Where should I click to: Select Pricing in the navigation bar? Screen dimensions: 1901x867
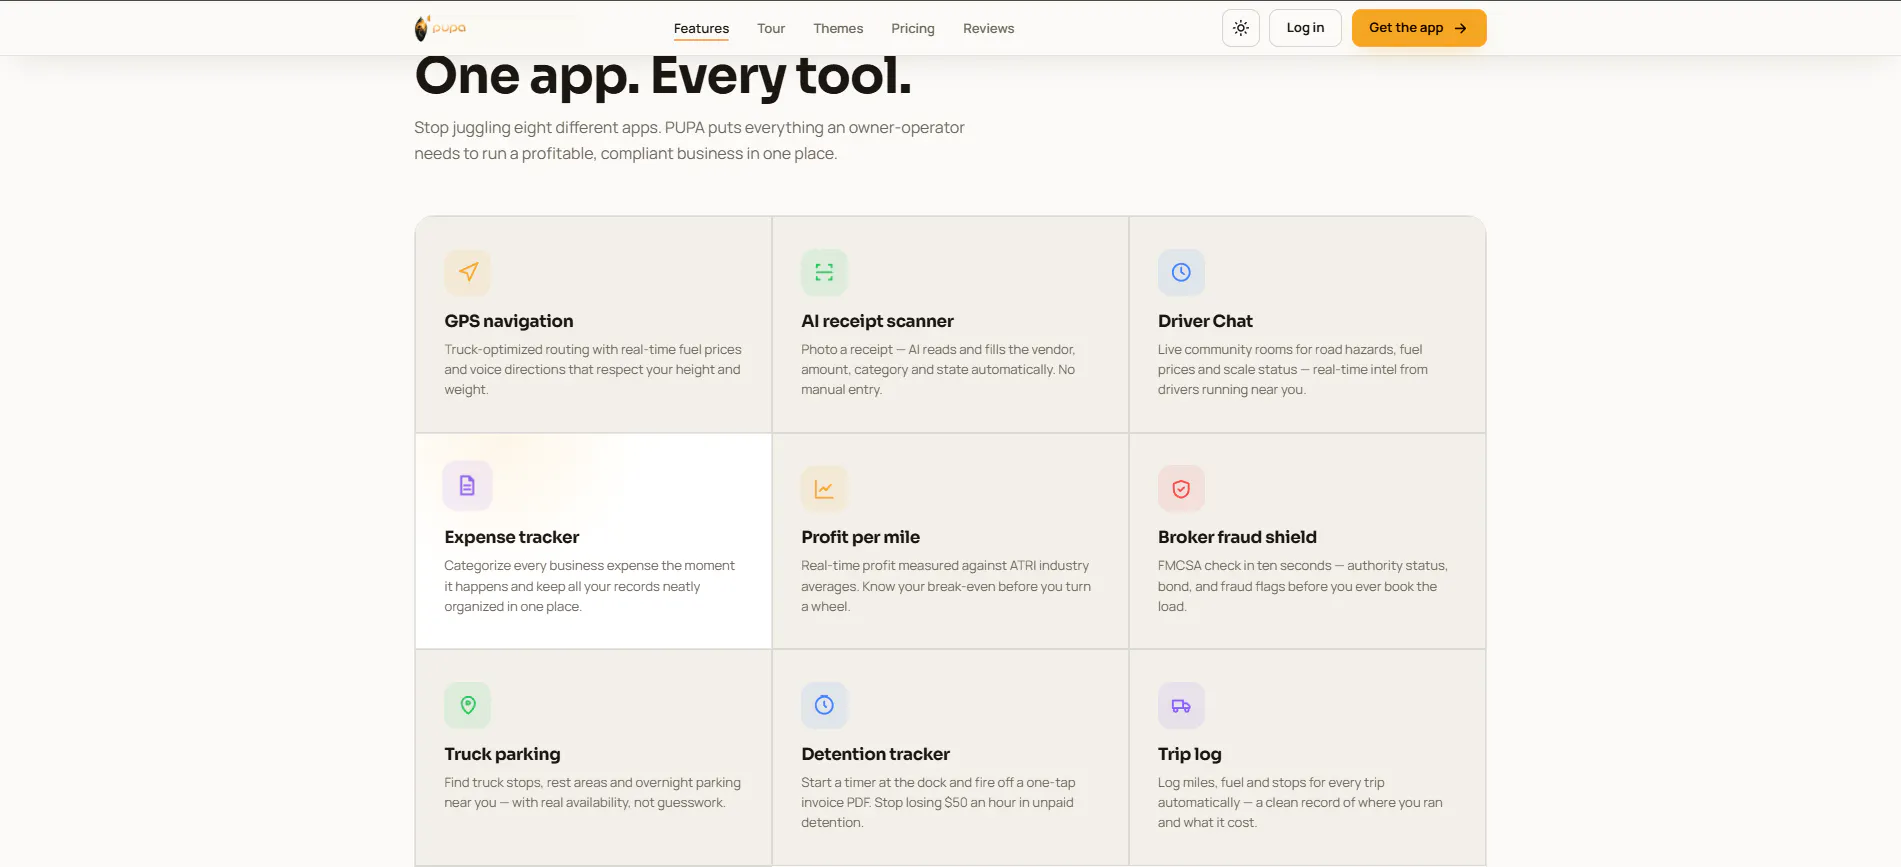point(913,28)
